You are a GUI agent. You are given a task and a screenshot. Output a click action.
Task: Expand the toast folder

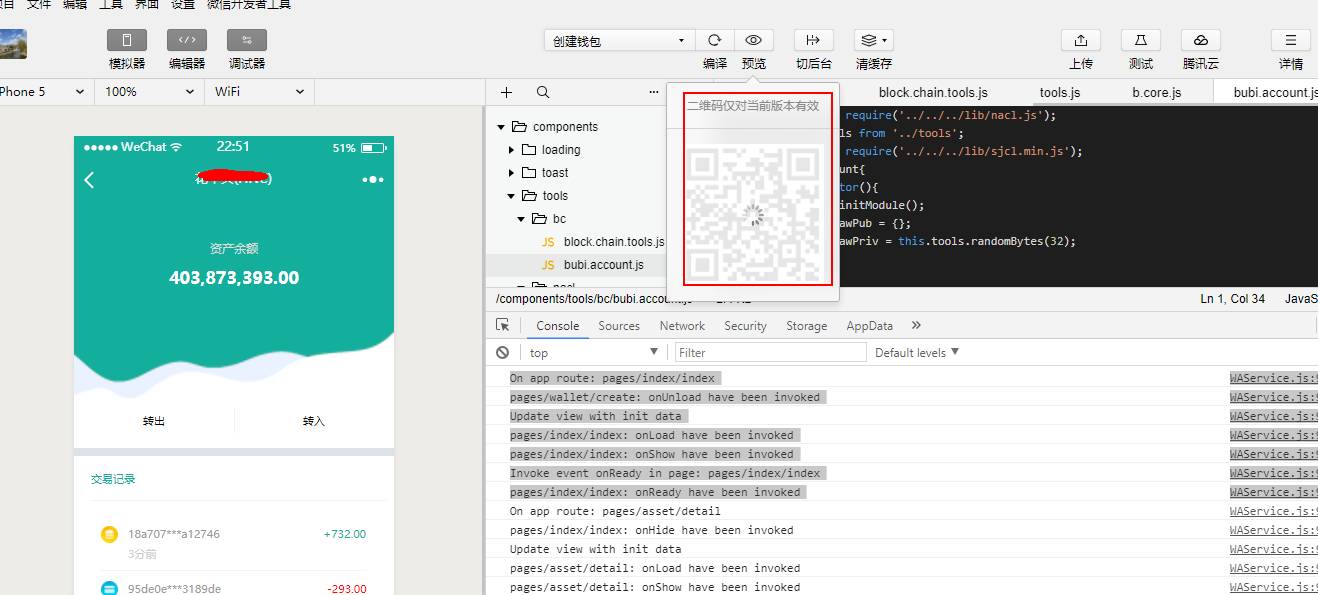[x=512, y=173]
